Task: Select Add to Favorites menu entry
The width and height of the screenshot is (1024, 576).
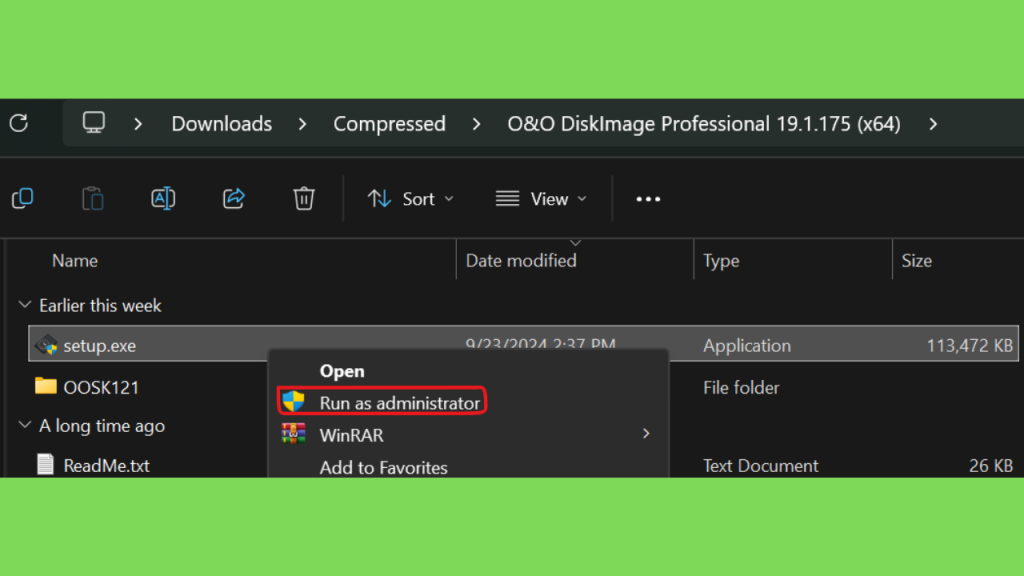Action: coord(383,468)
